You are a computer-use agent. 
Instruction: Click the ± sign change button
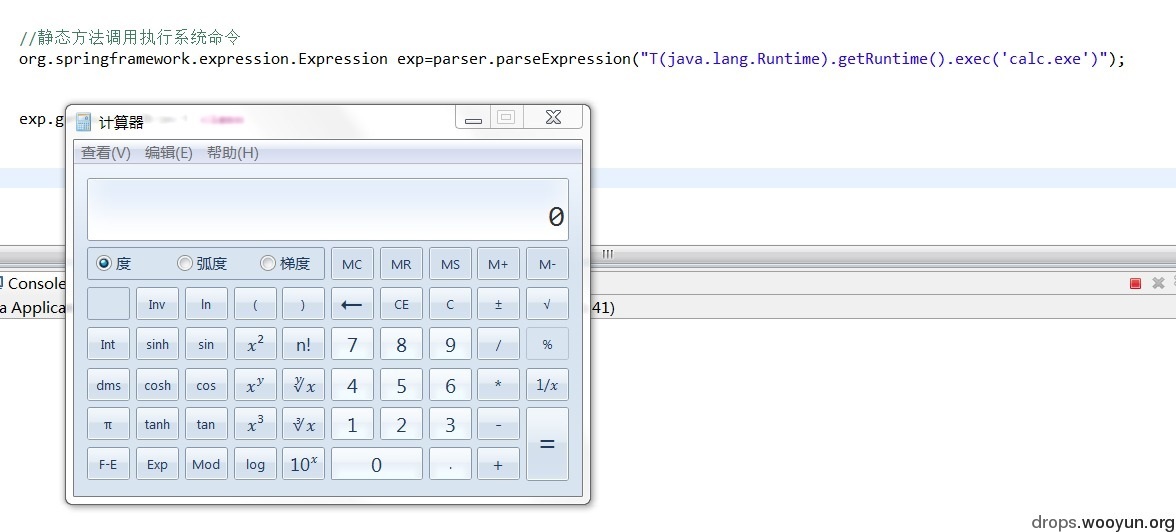(498, 304)
